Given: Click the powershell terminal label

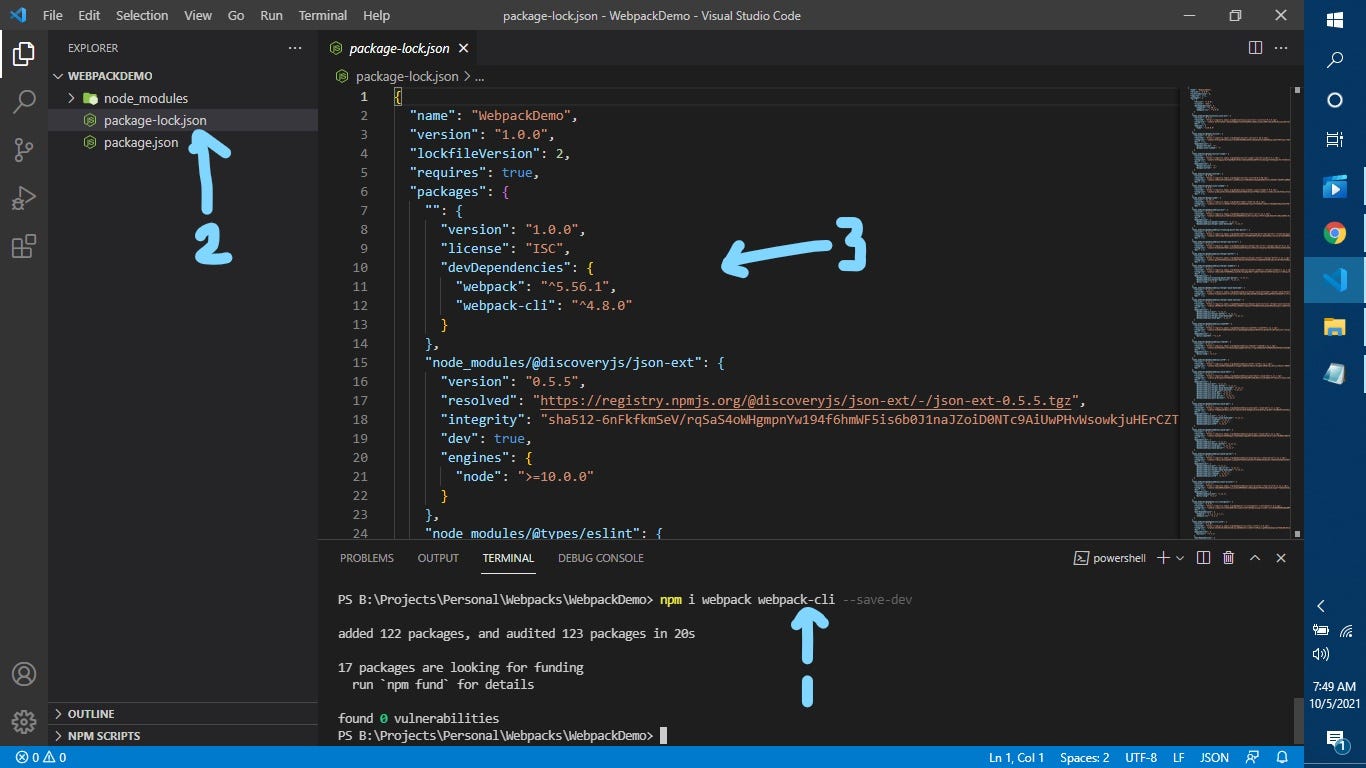Looking at the screenshot, I should pyautogui.click(x=1110, y=558).
